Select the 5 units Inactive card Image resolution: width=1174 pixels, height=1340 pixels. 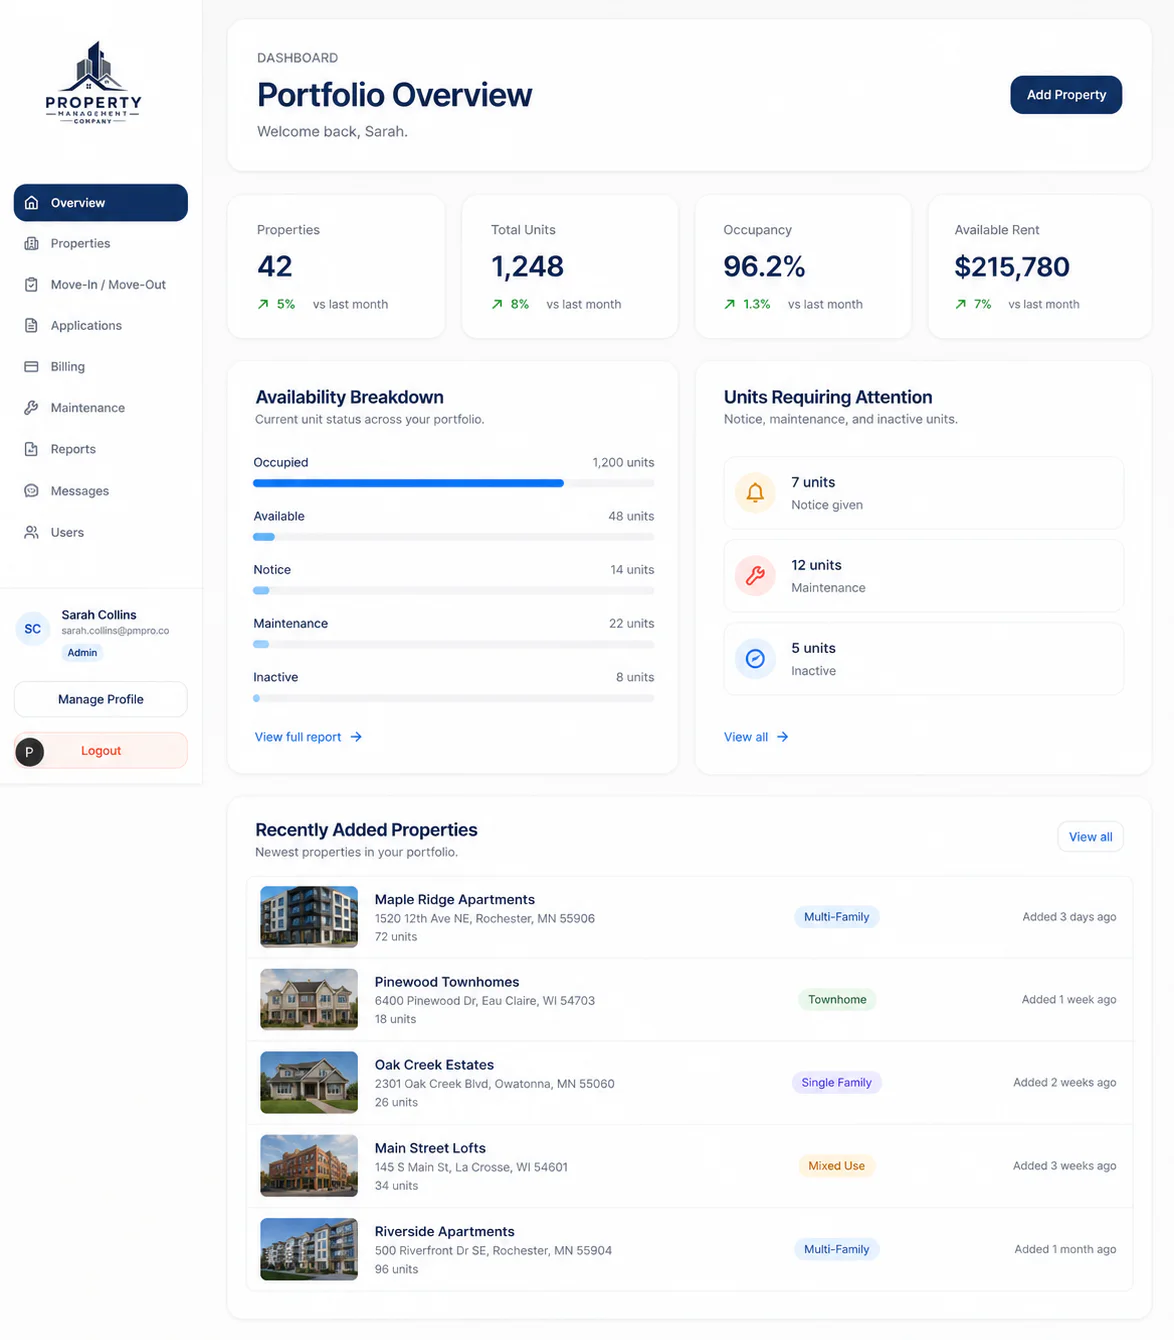924,659
